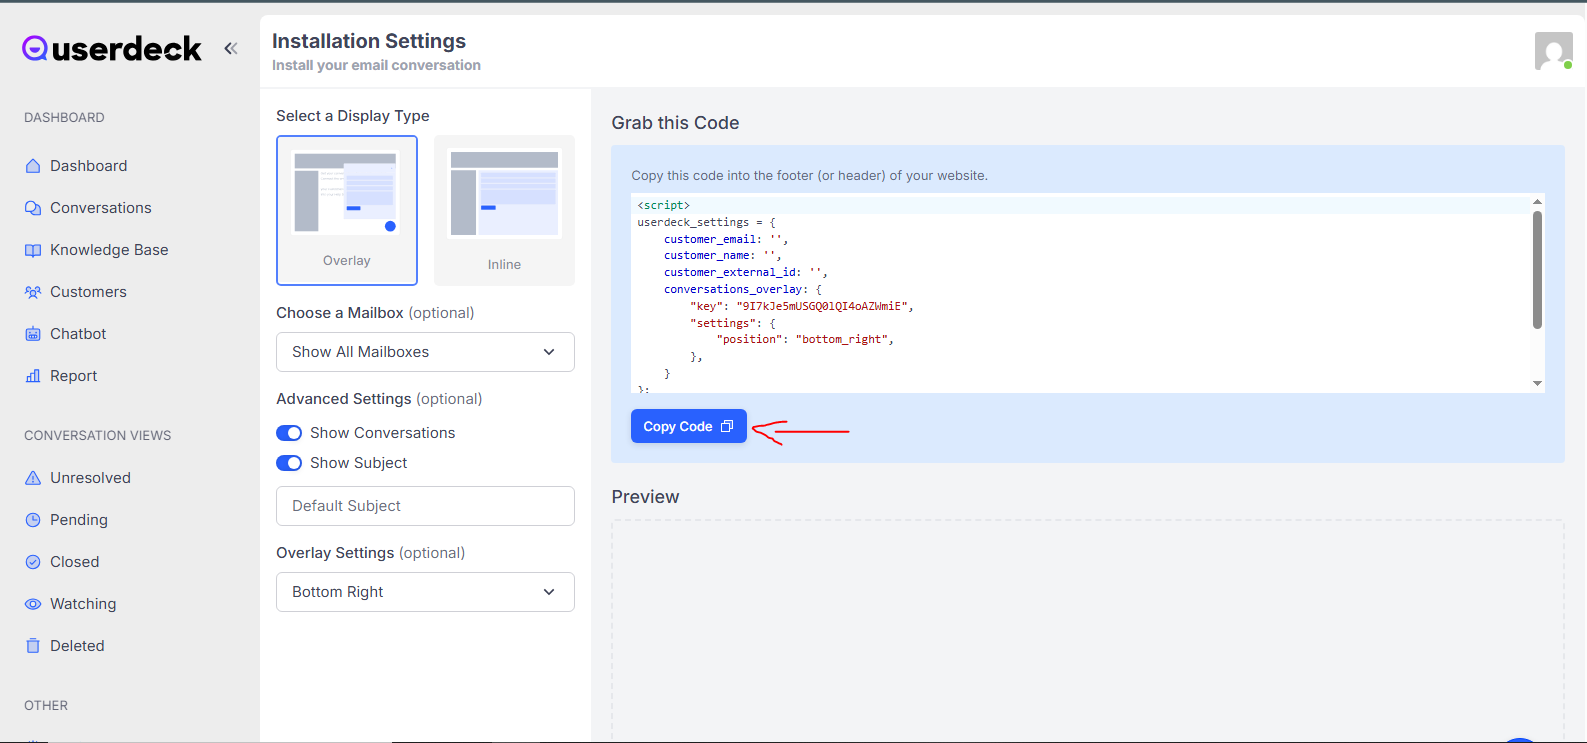This screenshot has width=1587, height=743.
Task: Navigate to Customers page
Action: click(x=88, y=292)
